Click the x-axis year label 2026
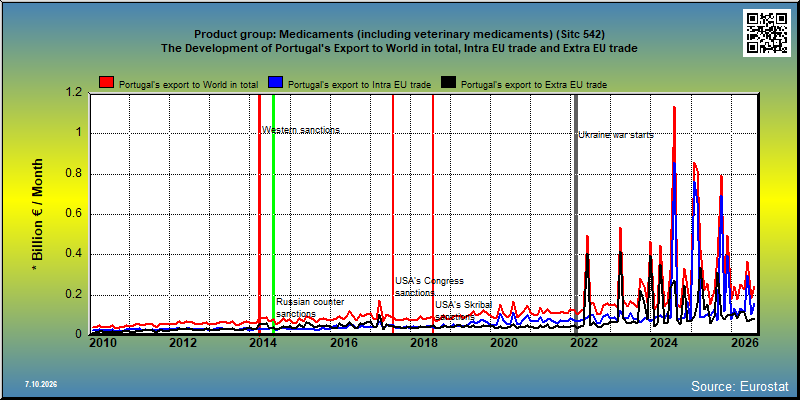The image size is (800, 400). 744,342
